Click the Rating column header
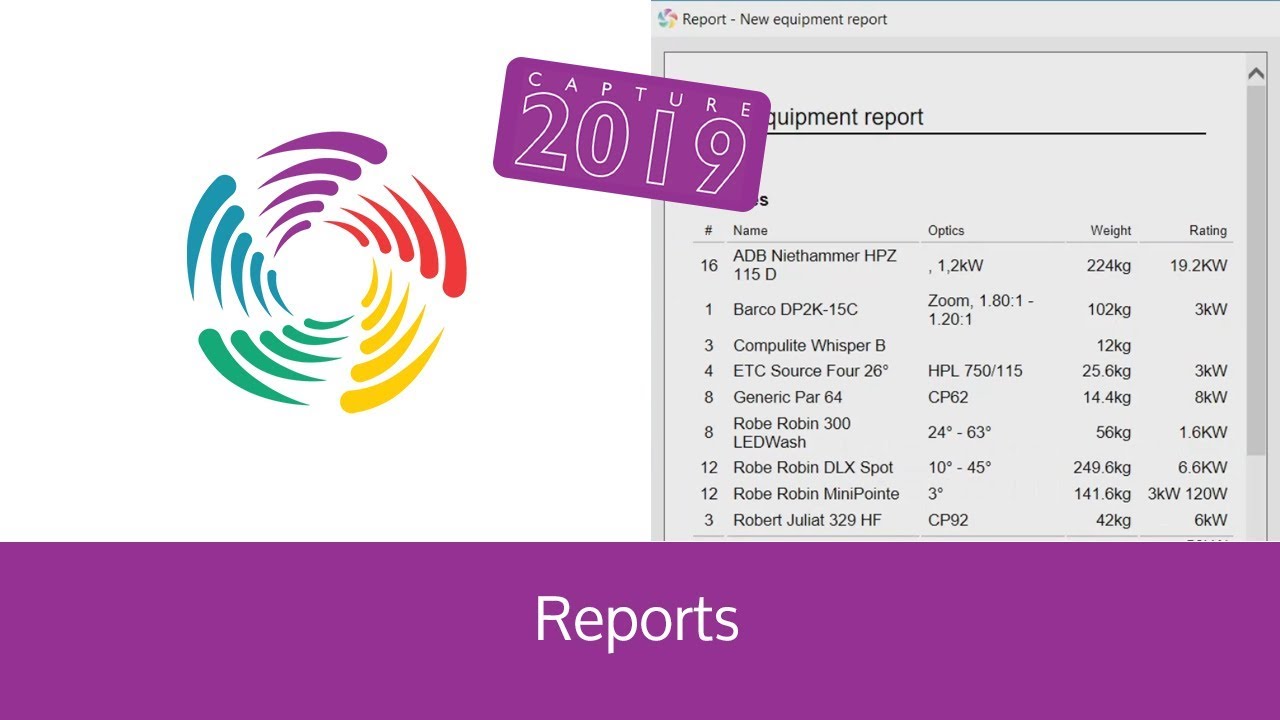The height and width of the screenshot is (720, 1280). (1208, 230)
